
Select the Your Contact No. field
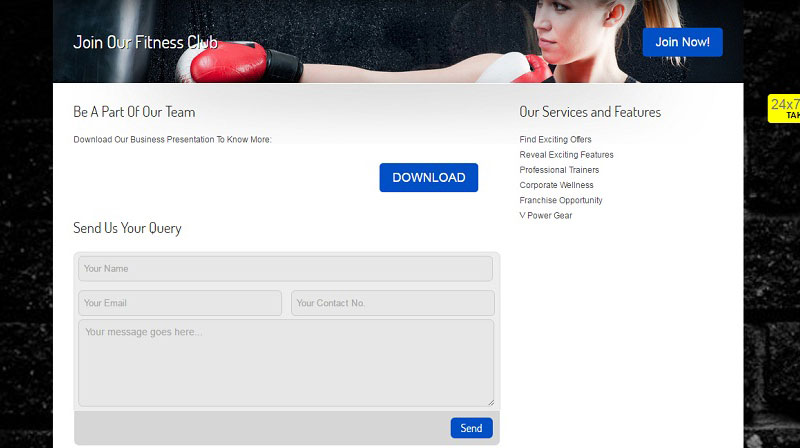[392, 303]
